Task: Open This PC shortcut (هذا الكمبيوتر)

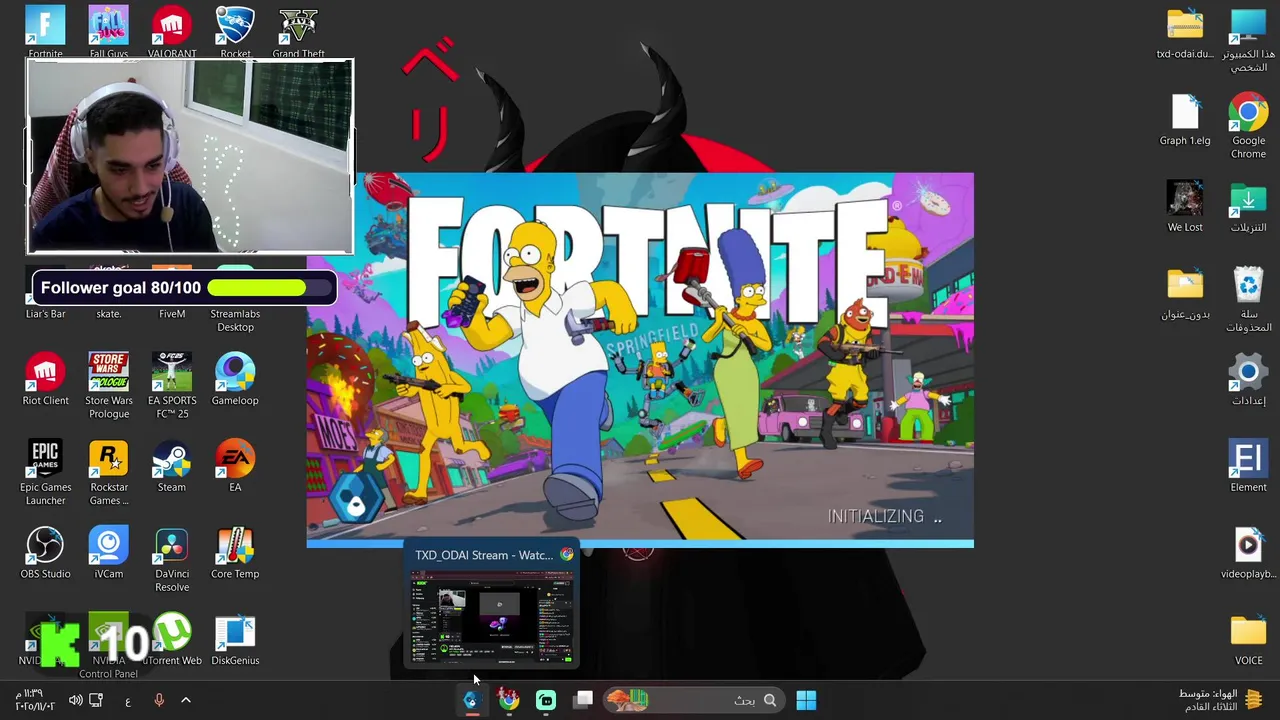Action: (x=1248, y=39)
